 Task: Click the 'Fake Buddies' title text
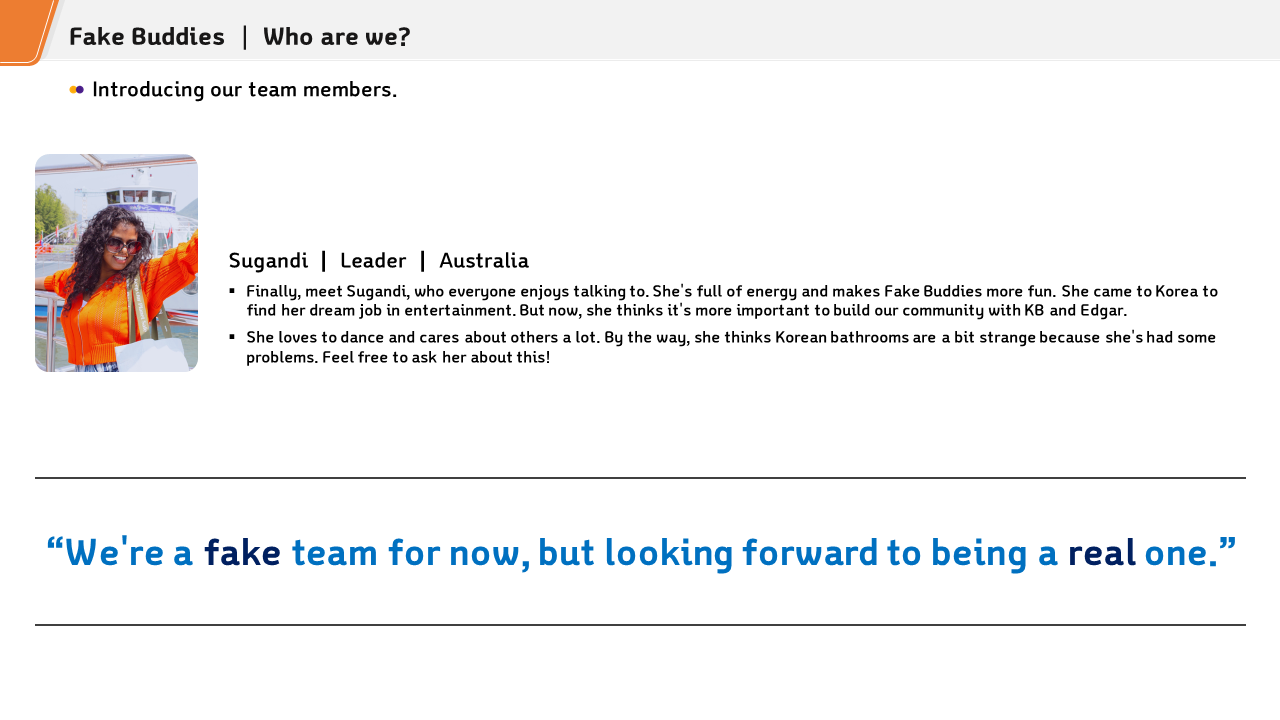(147, 37)
